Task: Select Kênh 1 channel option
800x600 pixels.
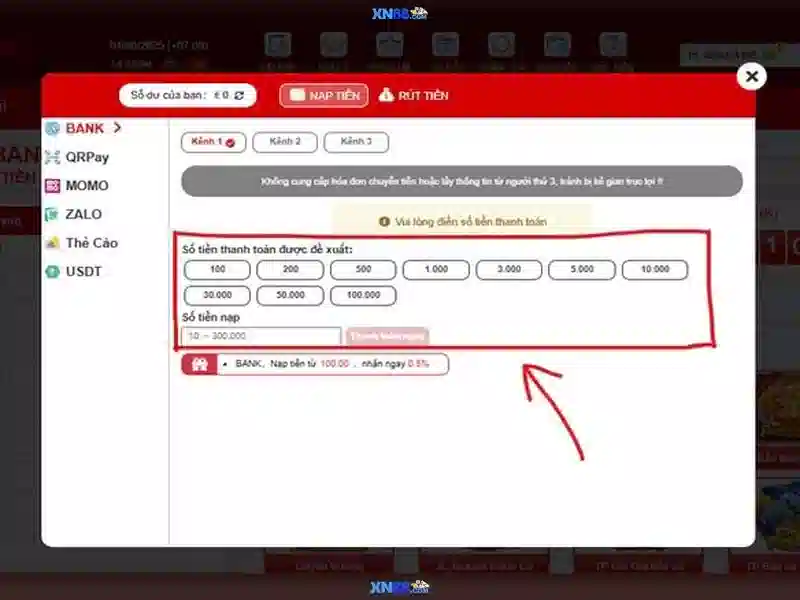Action: pos(213,143)
